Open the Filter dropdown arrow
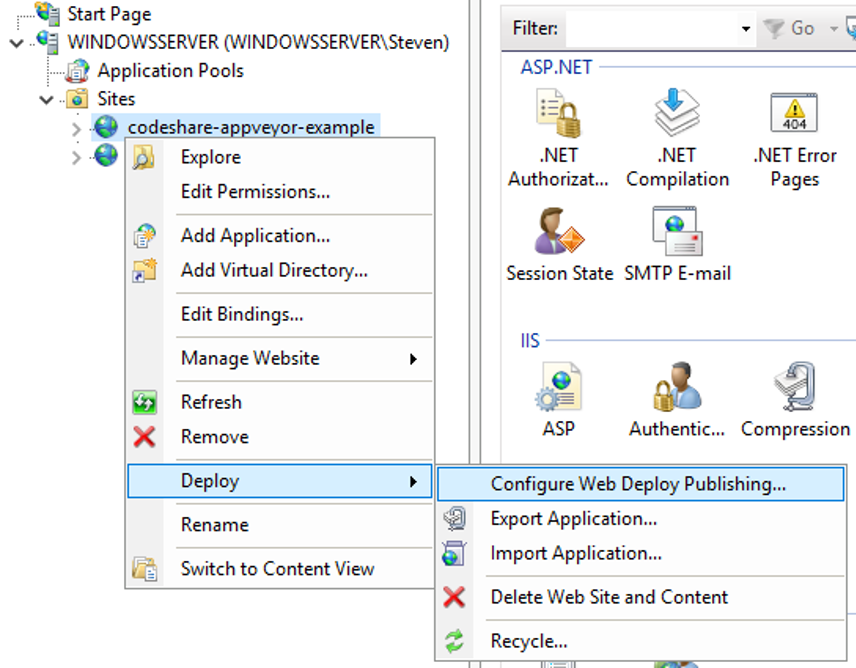 pyautogui.click(x=746, y=29)
